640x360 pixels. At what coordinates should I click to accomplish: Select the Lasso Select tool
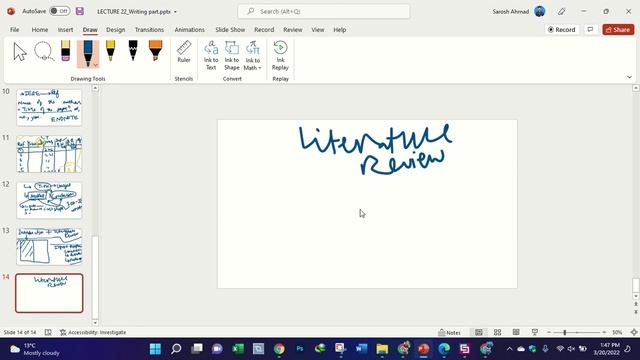pos(44,51)
